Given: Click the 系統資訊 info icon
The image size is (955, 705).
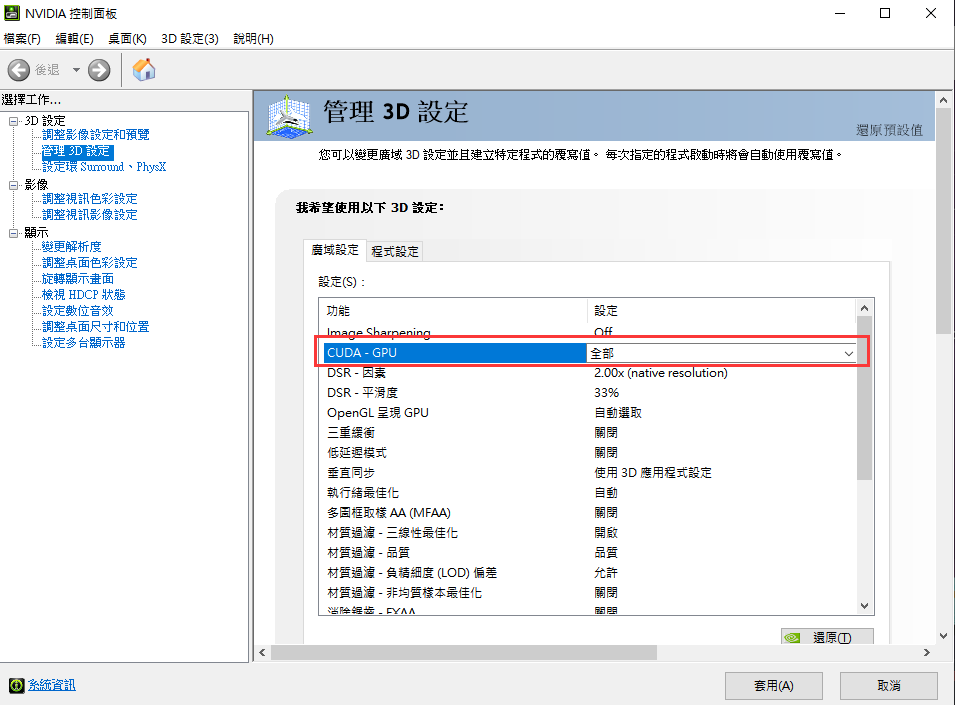Looking at the screenshot, I should coord(16,686).
